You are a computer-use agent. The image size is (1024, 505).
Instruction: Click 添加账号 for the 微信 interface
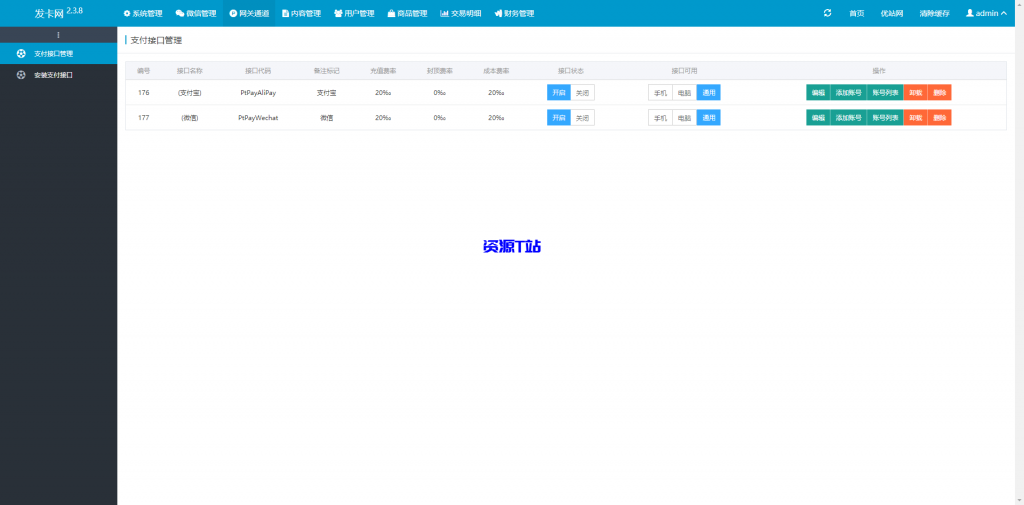848,117
